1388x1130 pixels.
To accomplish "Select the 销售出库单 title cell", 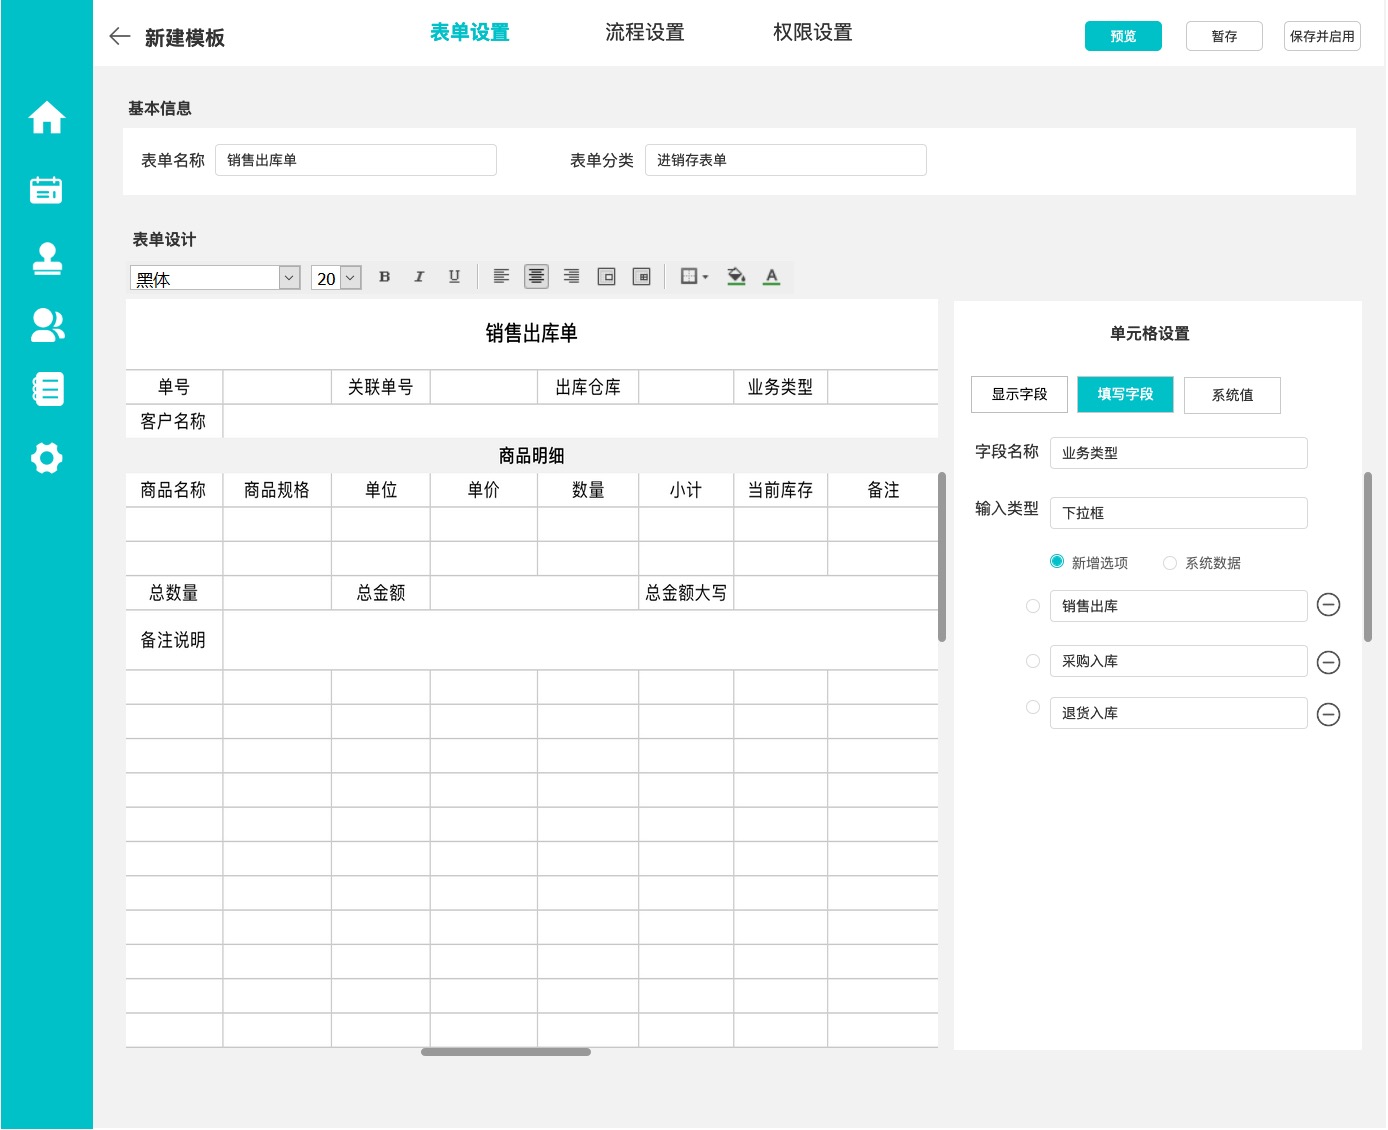I will coord(532,334).
